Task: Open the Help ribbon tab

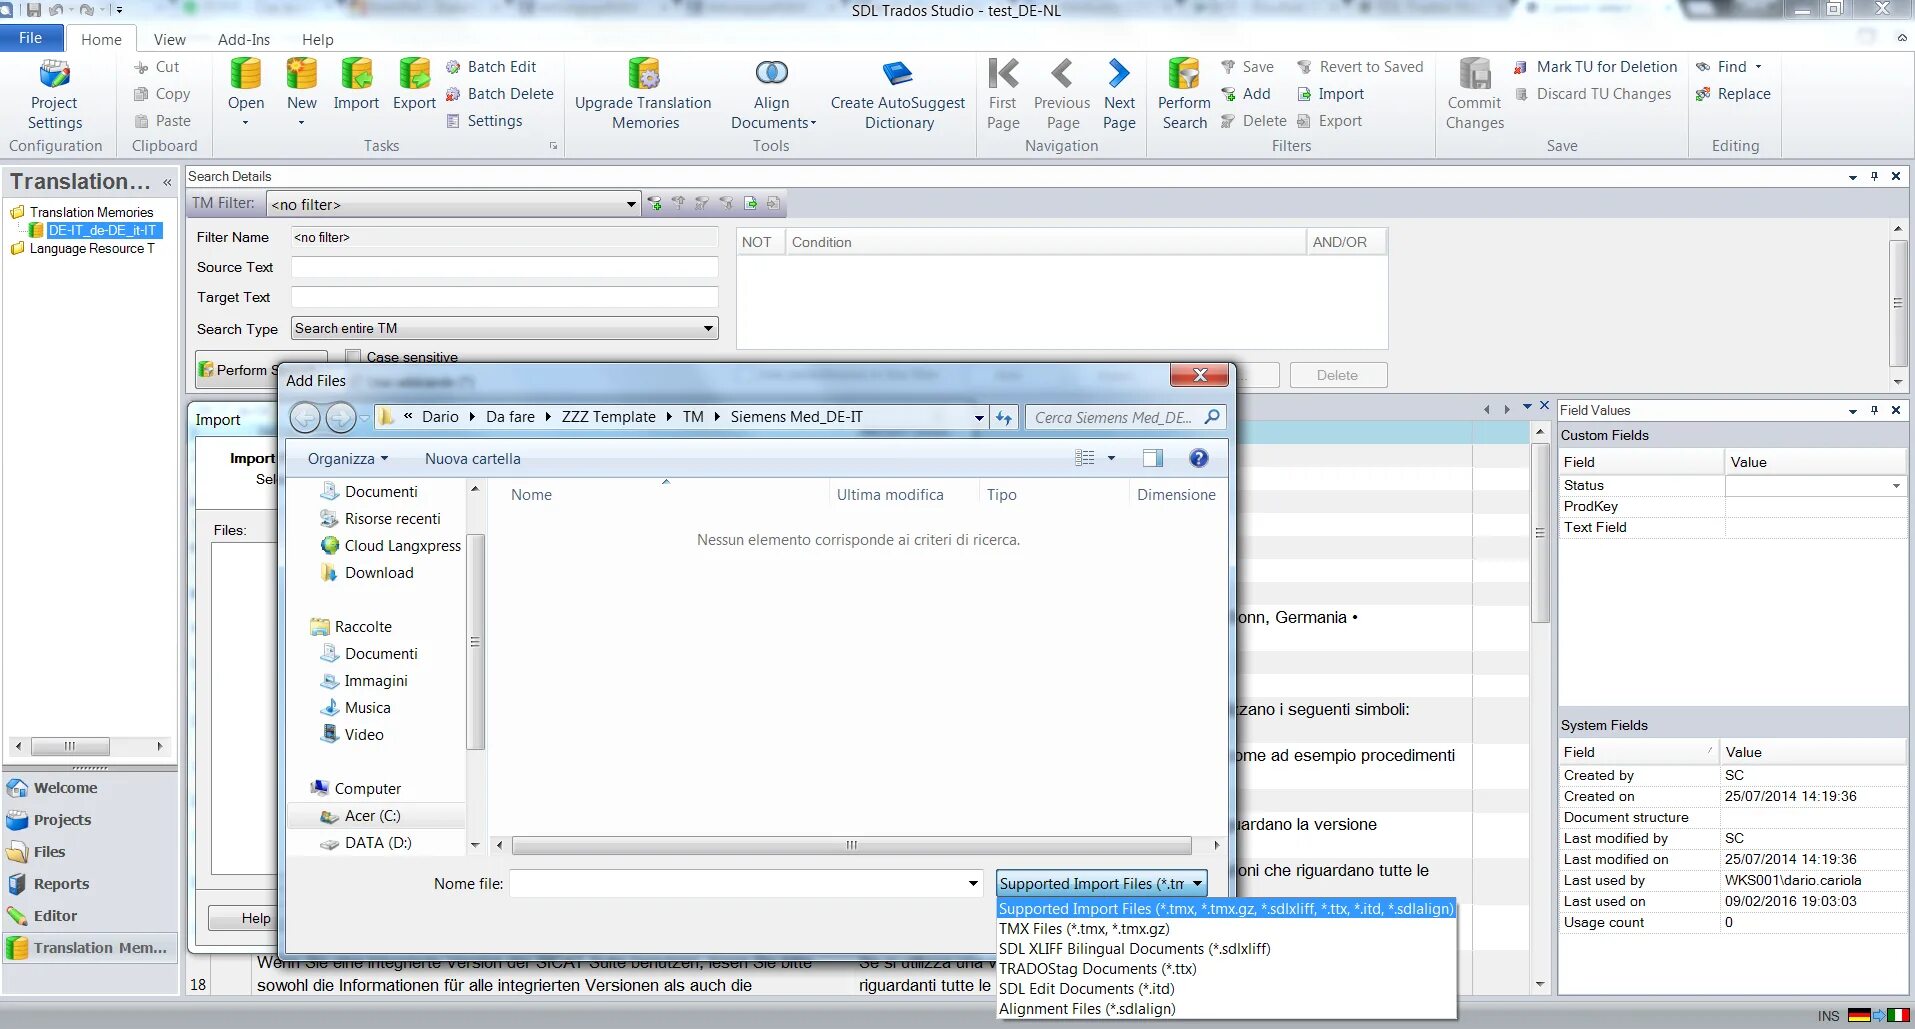Action: (318, 40)
